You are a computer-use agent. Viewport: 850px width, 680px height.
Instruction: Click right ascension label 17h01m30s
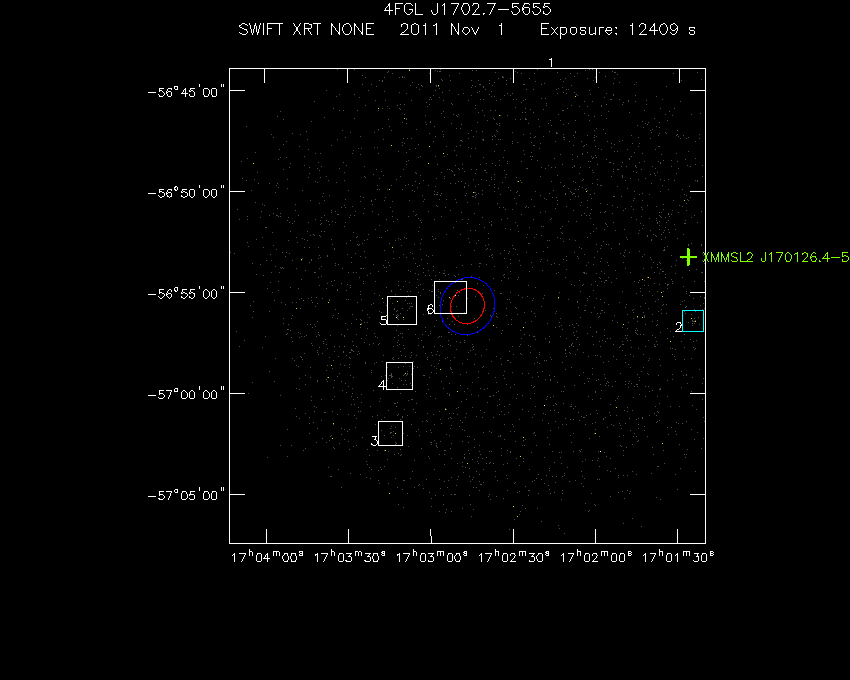678,557
